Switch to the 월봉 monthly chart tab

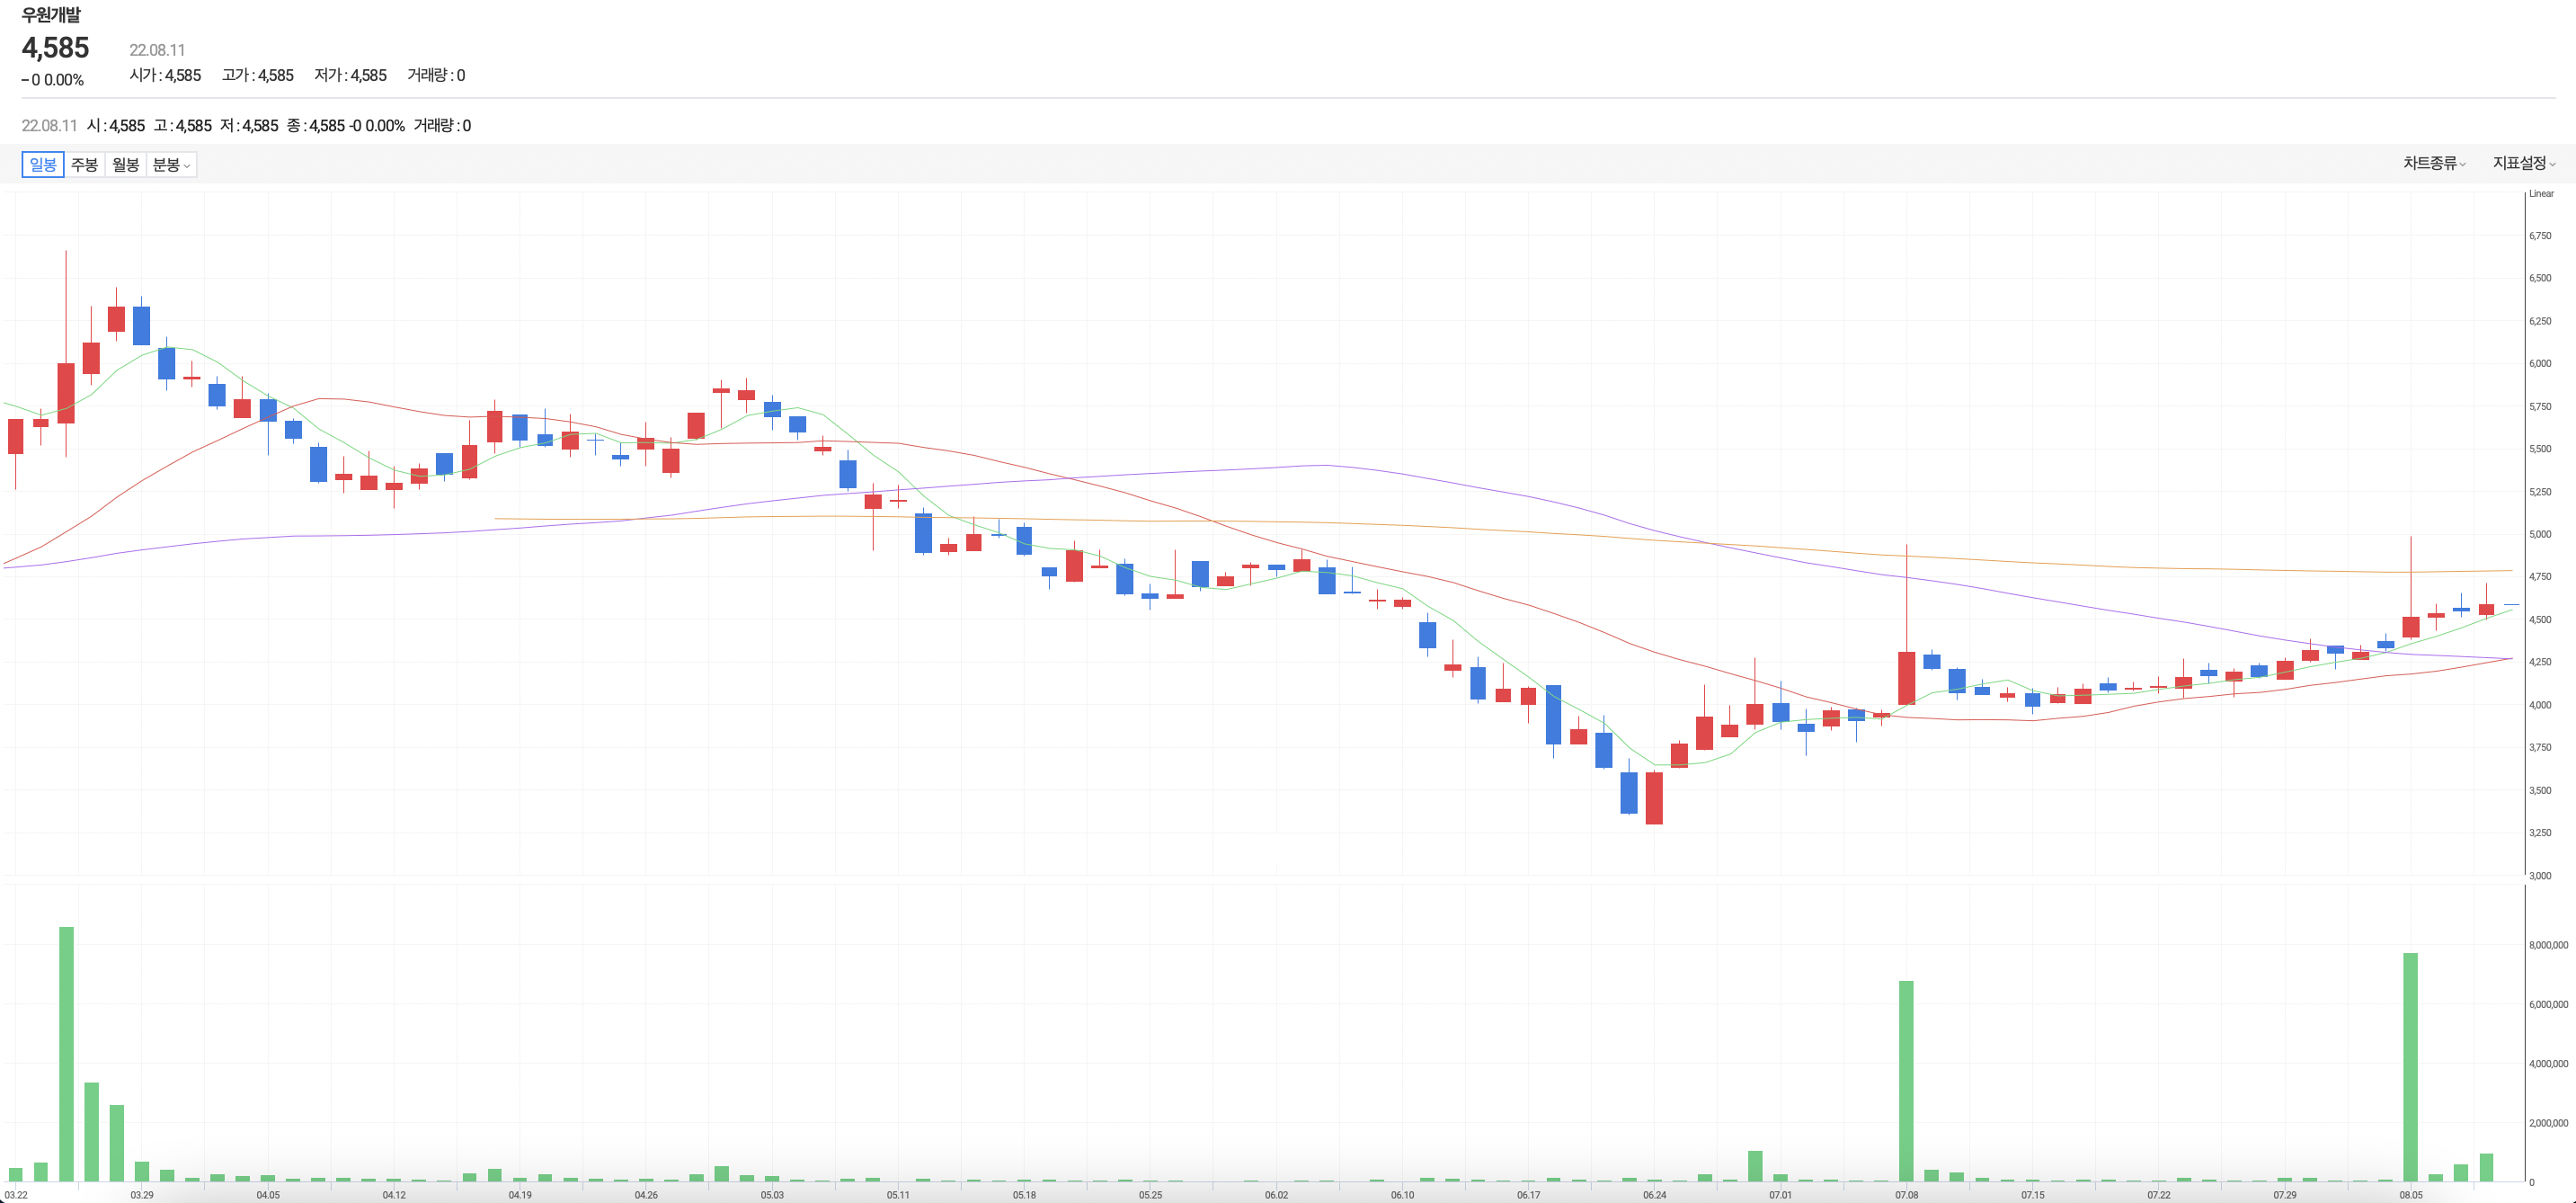pyautogui.click(x=126, y=165)
